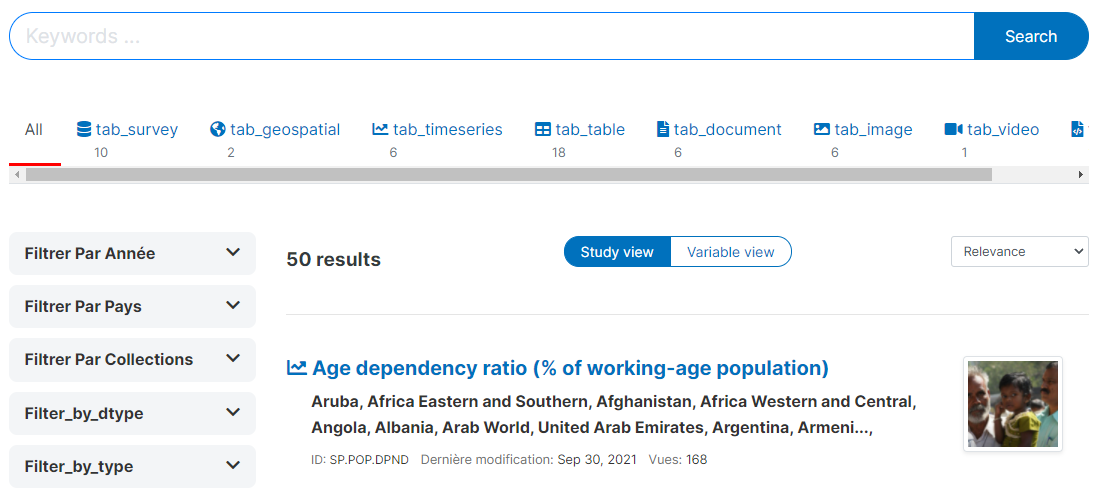Select the All tab
Screen dimensions: 1098x502
coord(34,130)
